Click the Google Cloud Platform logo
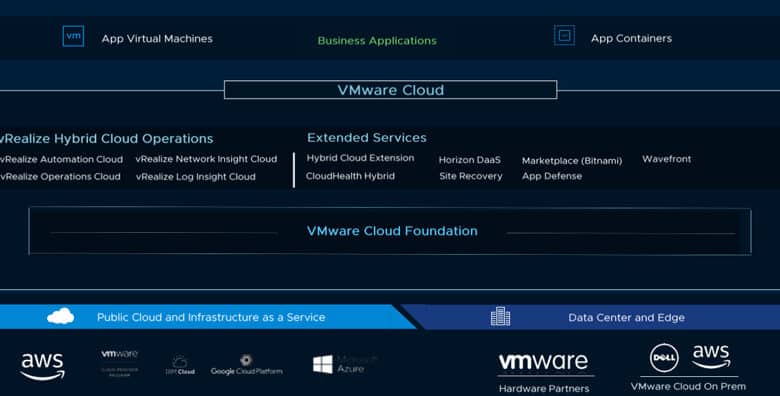 247,365
